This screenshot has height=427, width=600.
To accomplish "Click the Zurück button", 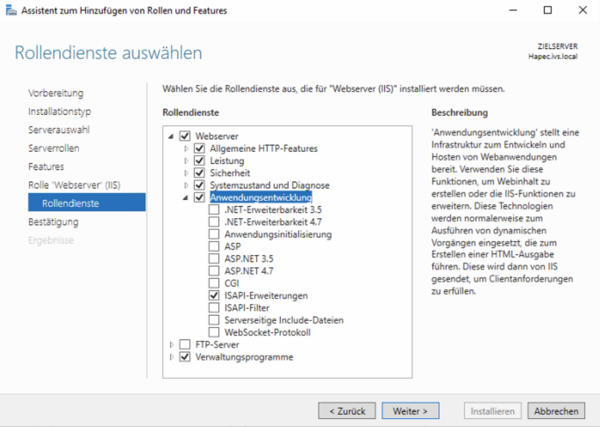I will click(x=347, y=411).
